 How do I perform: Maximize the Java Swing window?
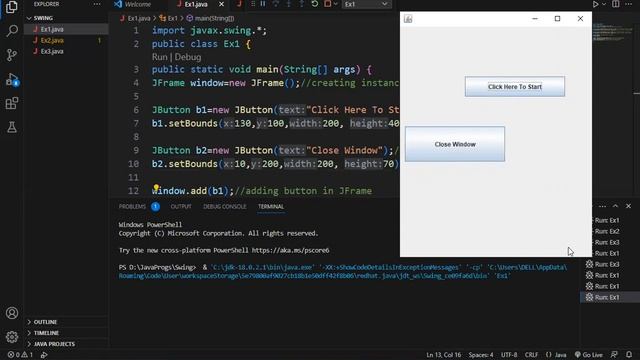(558, 19)
